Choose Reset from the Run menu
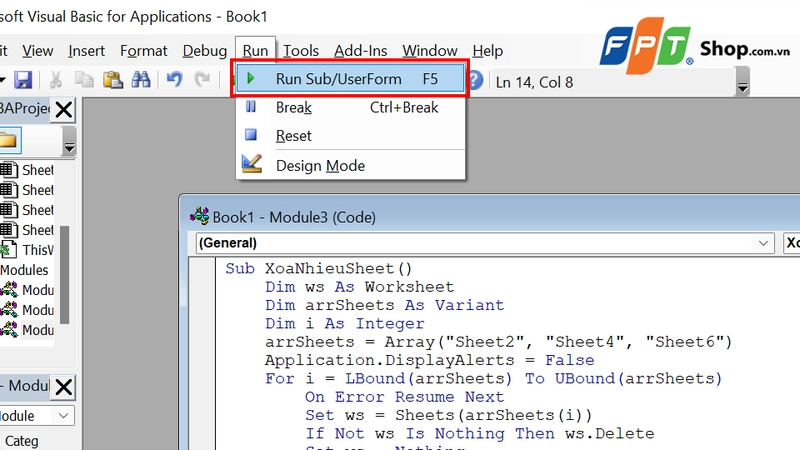This screenshot has width=800, height=450. coord(350,136)
